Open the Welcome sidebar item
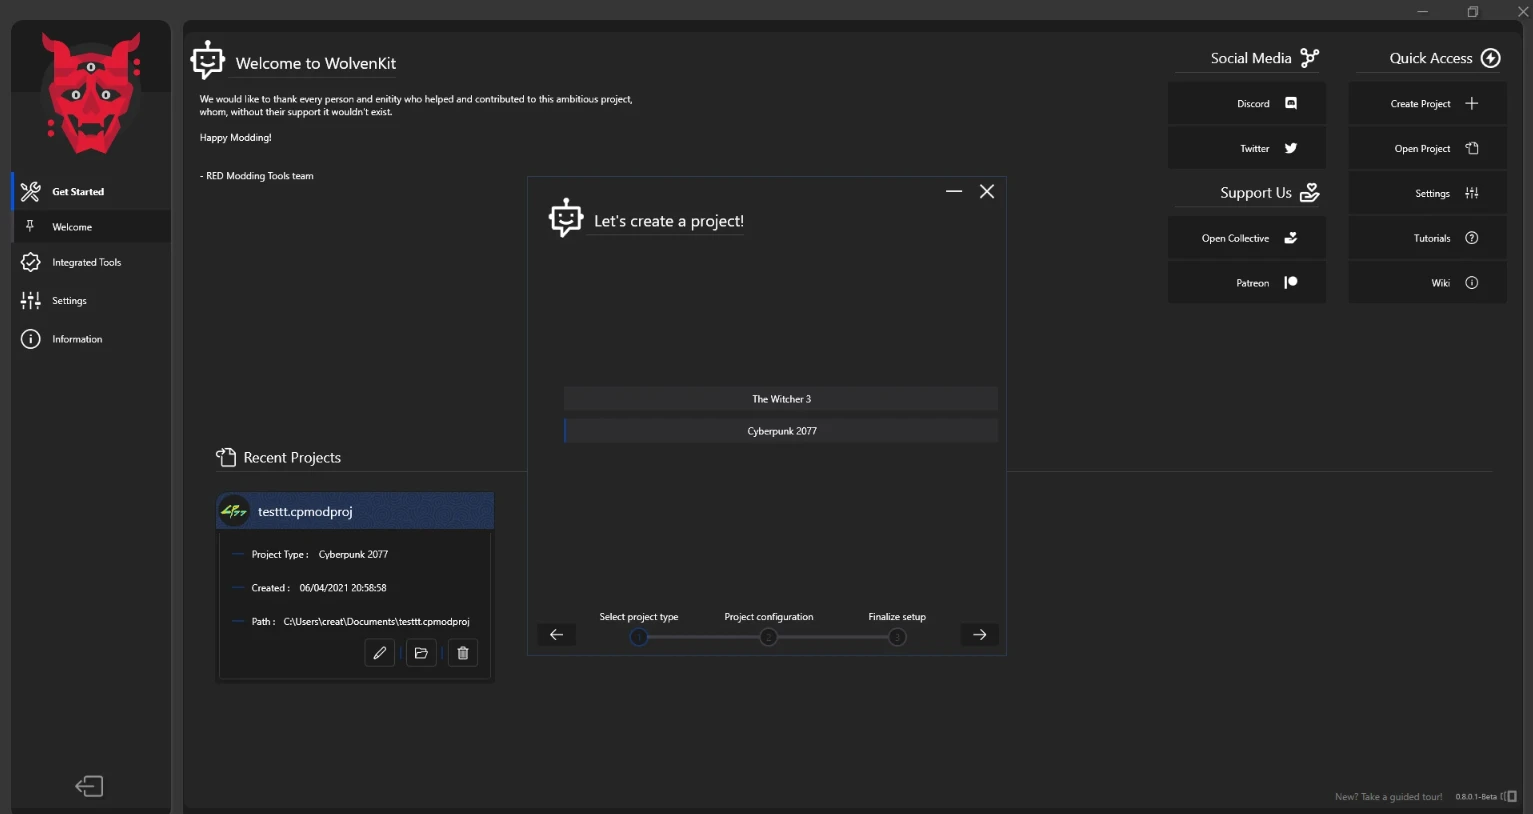Viewport: 1533px width, 814px height. pos(91,227)
